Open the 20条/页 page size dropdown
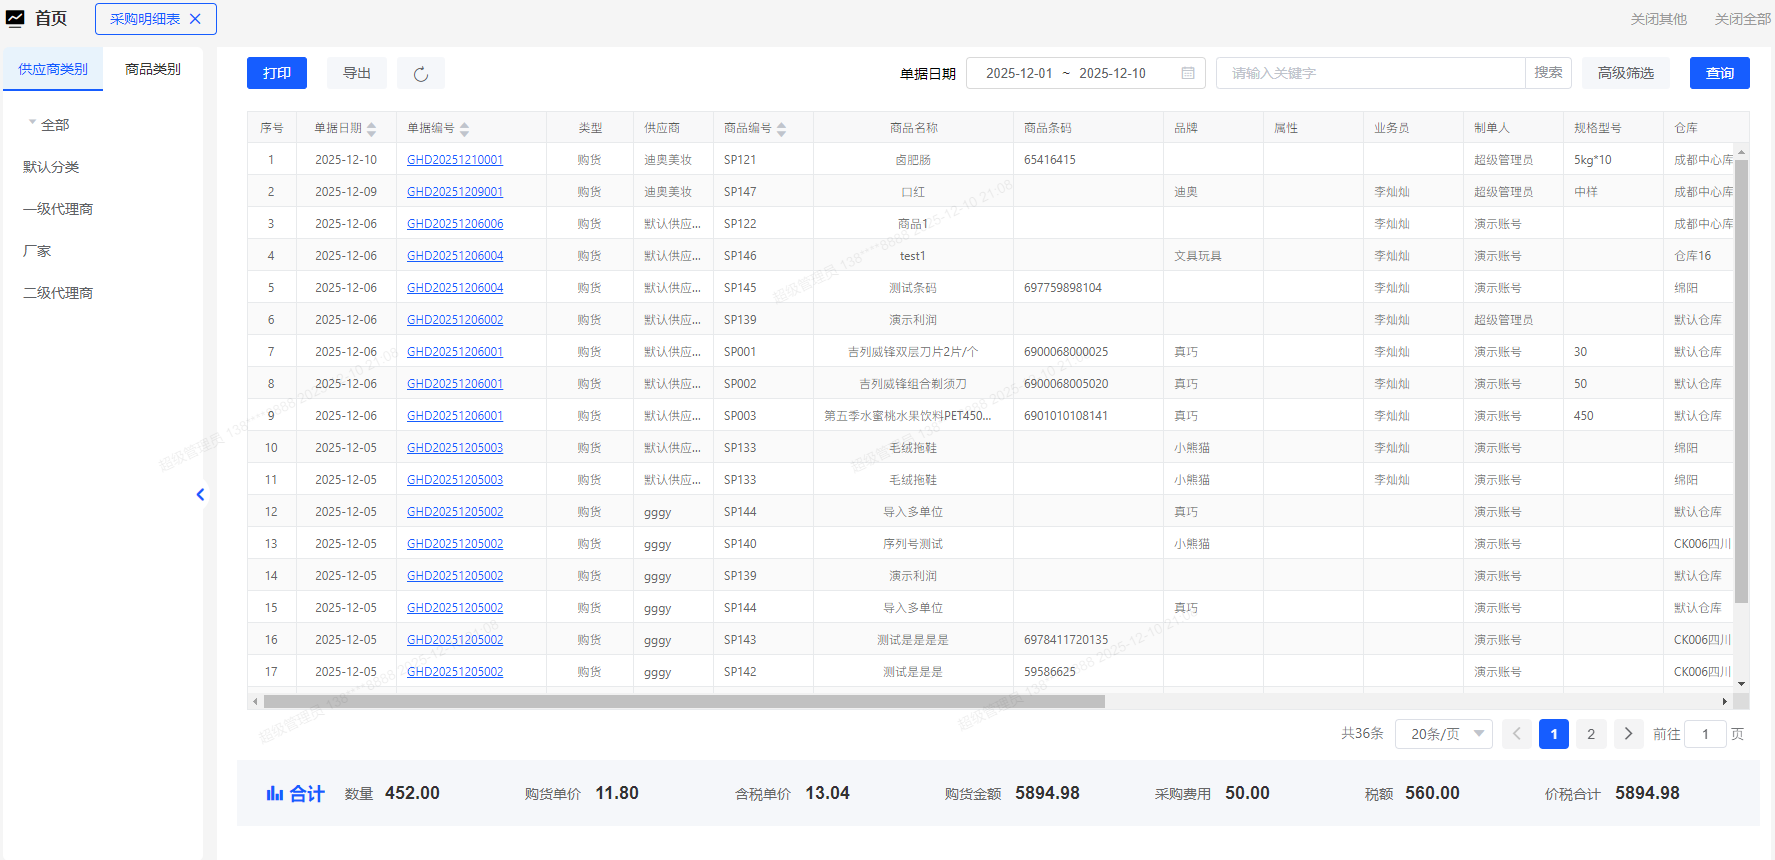The height and width of the screenshot is (860, 1775). [1443, 734]
